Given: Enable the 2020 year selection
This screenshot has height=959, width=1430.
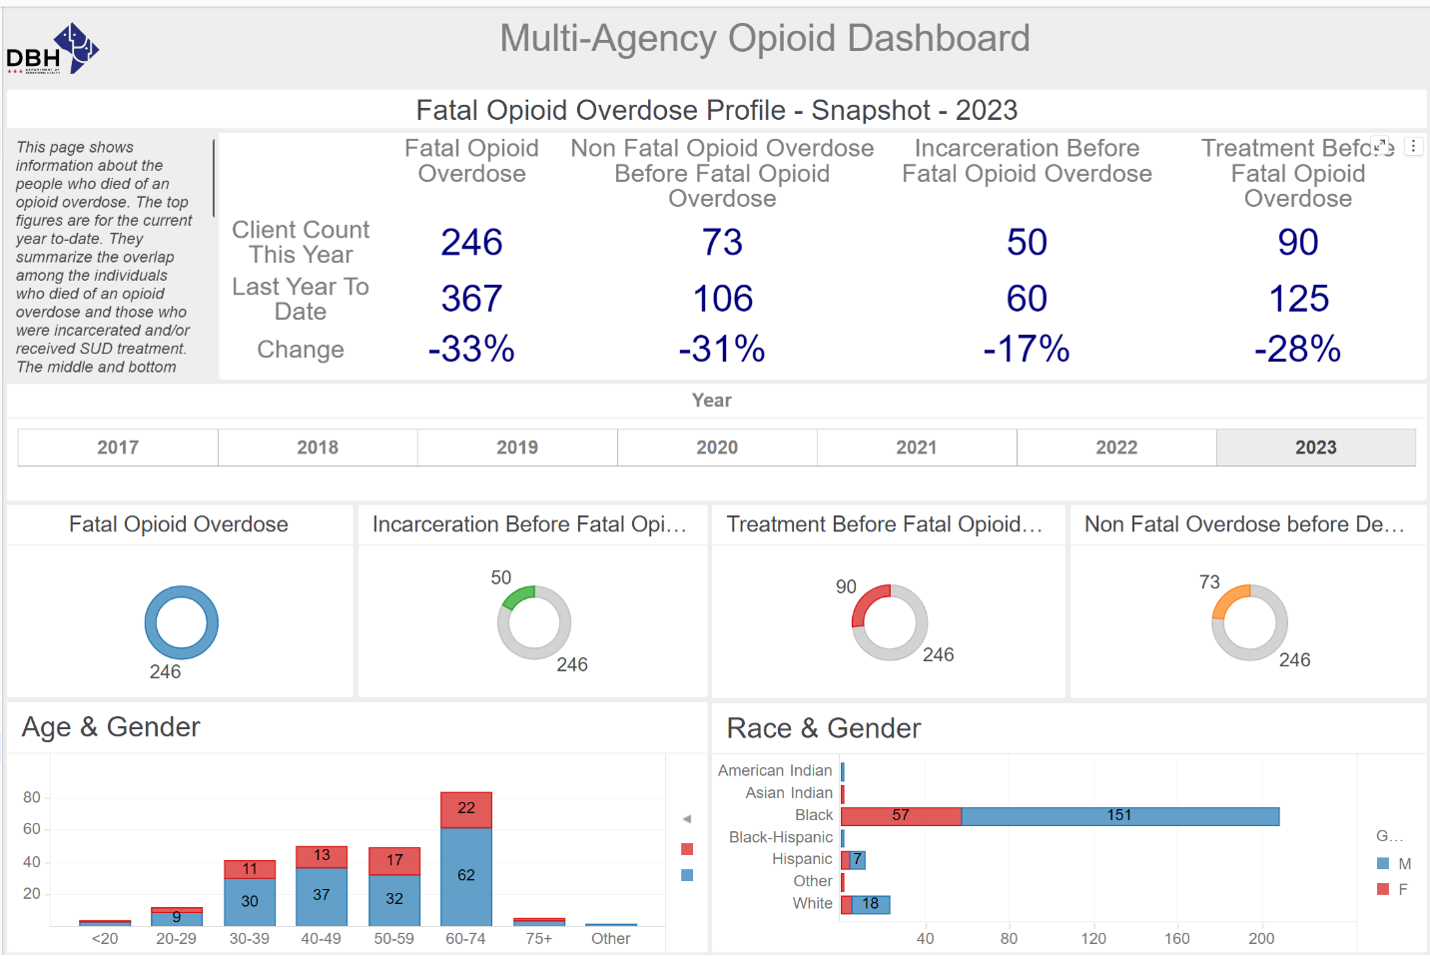Looking at the screenshot, I should (716, 447).
